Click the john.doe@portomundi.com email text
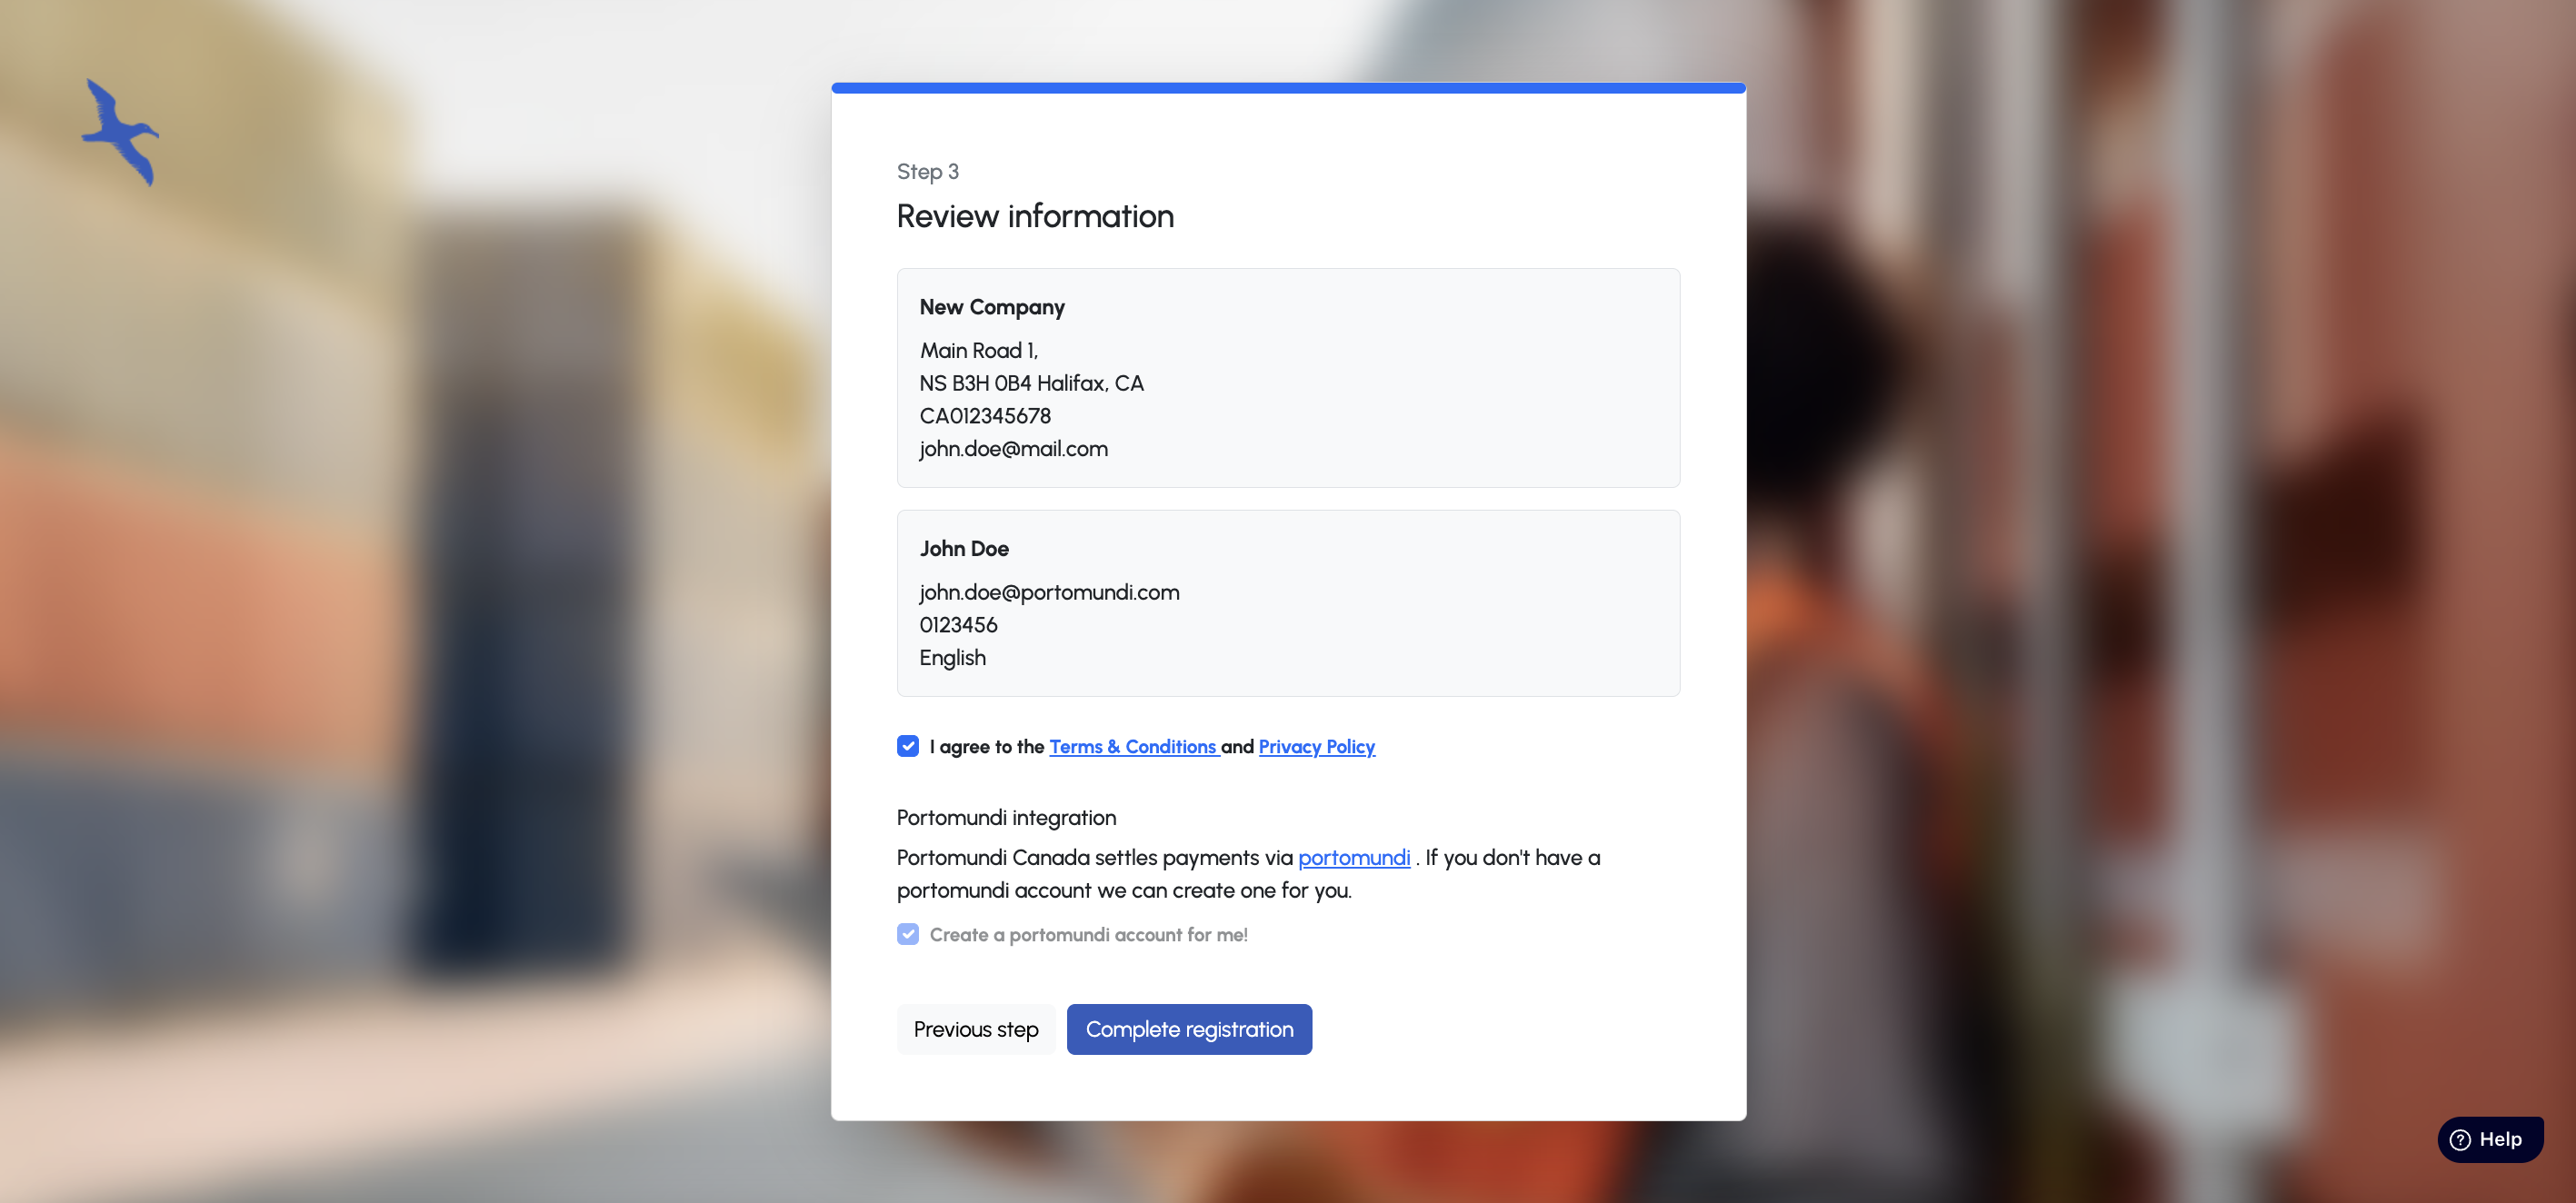Image resolution: width=2576 pixels, height=1203 pixels. tap(1049, 592)
